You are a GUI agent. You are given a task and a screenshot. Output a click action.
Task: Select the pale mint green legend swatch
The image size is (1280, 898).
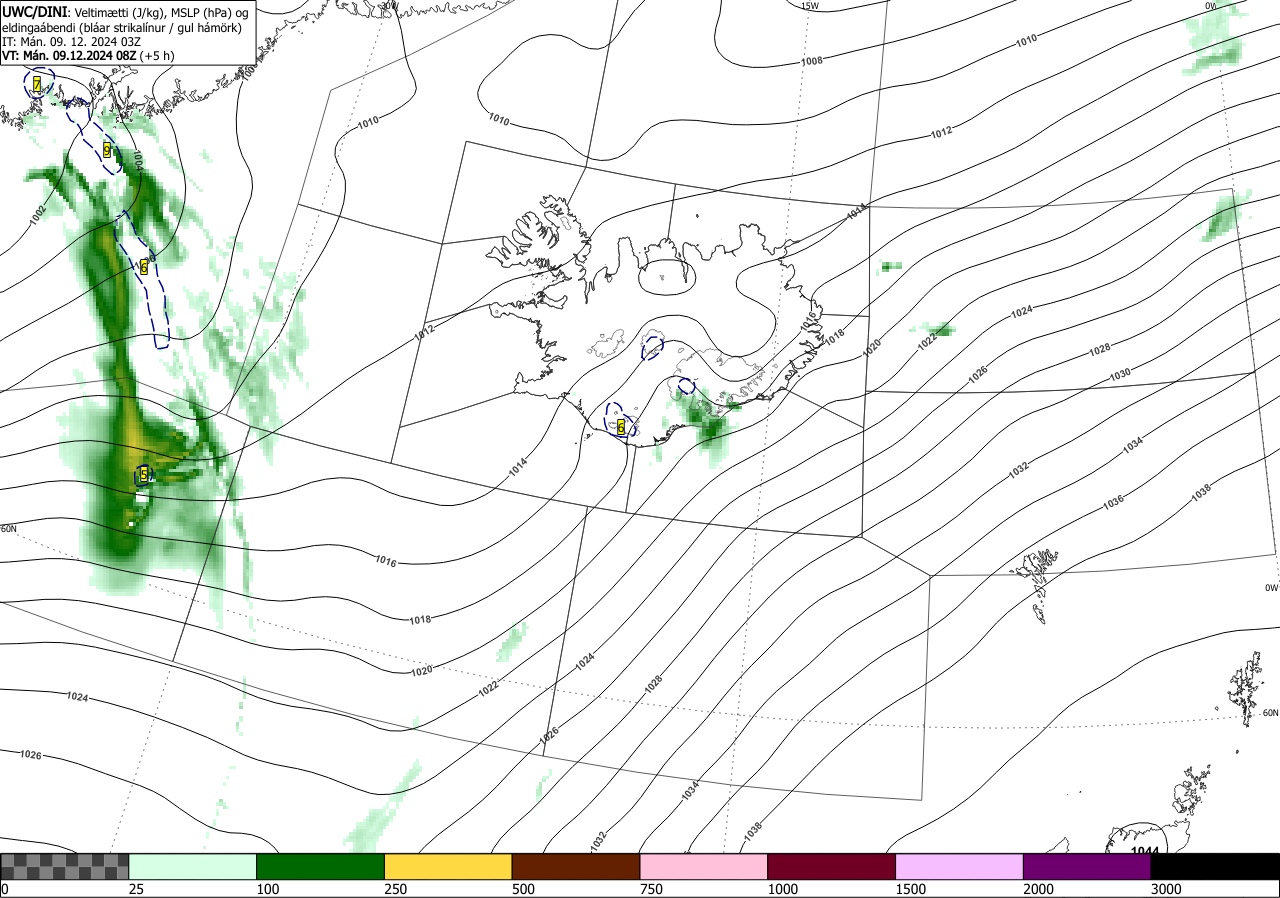pyautogui.click(x=193, y=866)
